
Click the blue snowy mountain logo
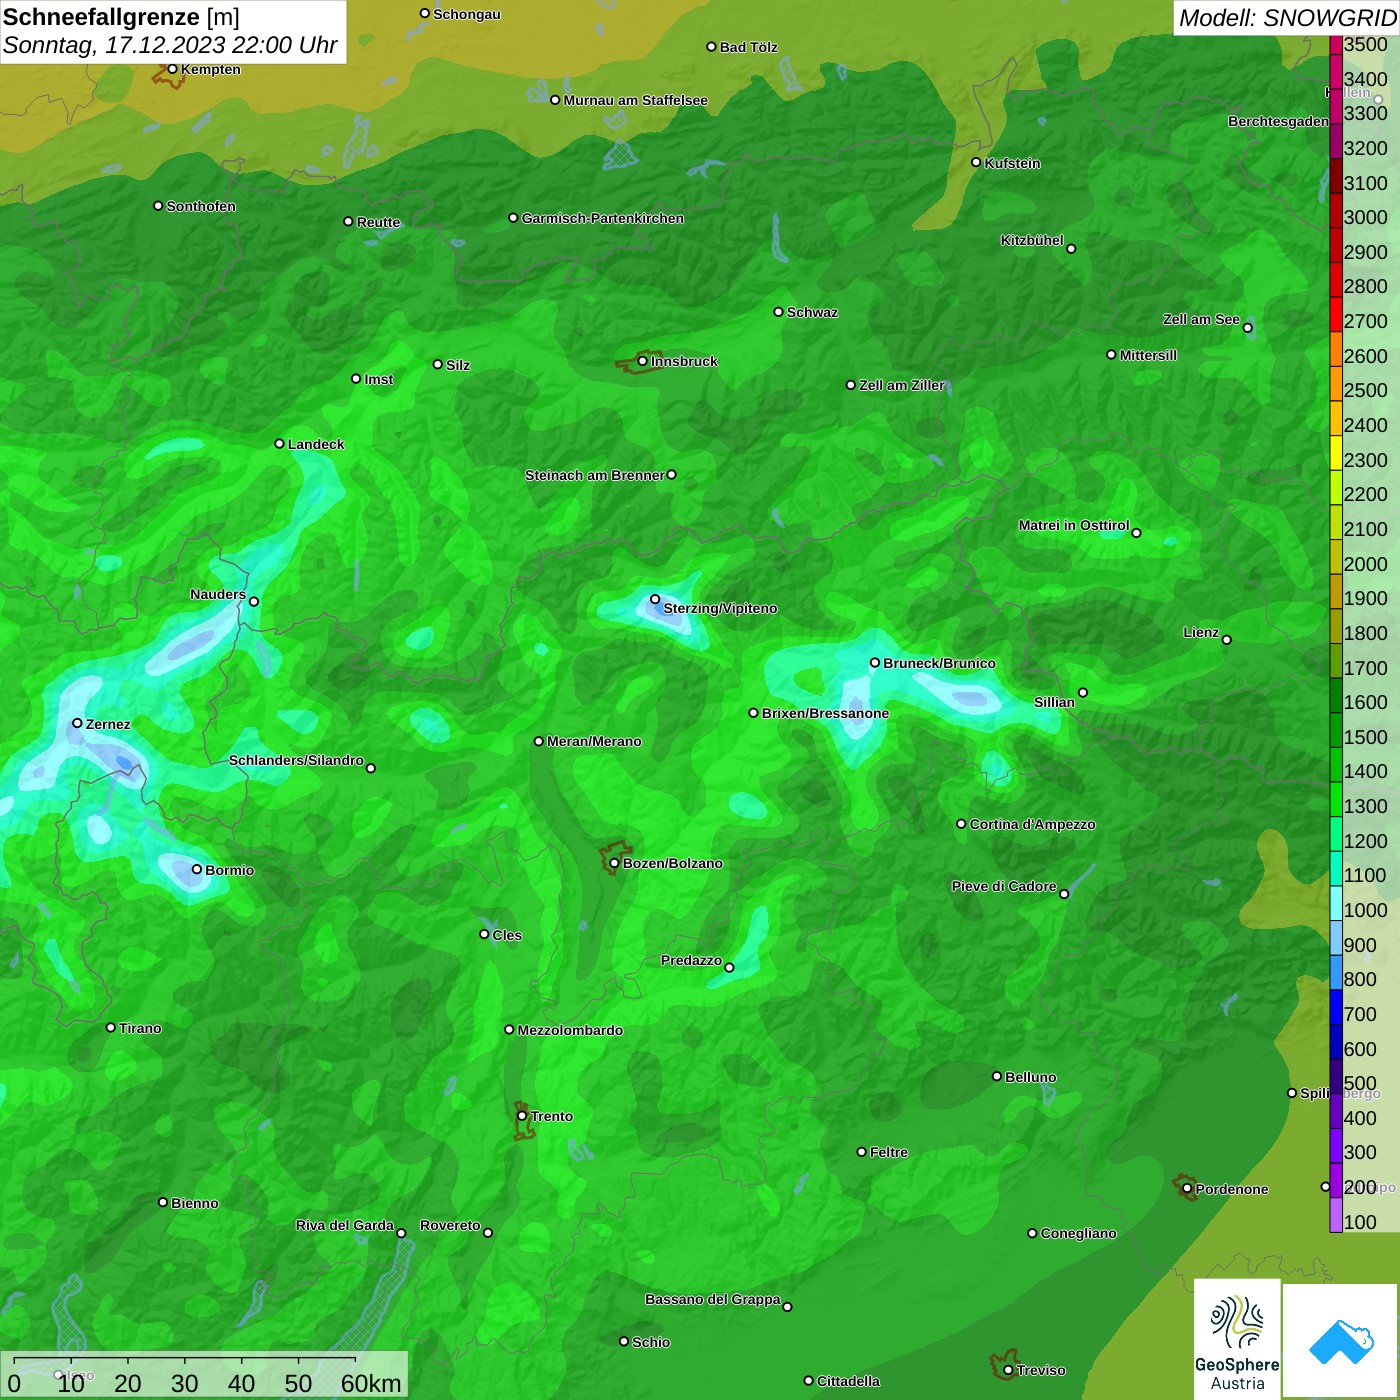point(1341,1340)
